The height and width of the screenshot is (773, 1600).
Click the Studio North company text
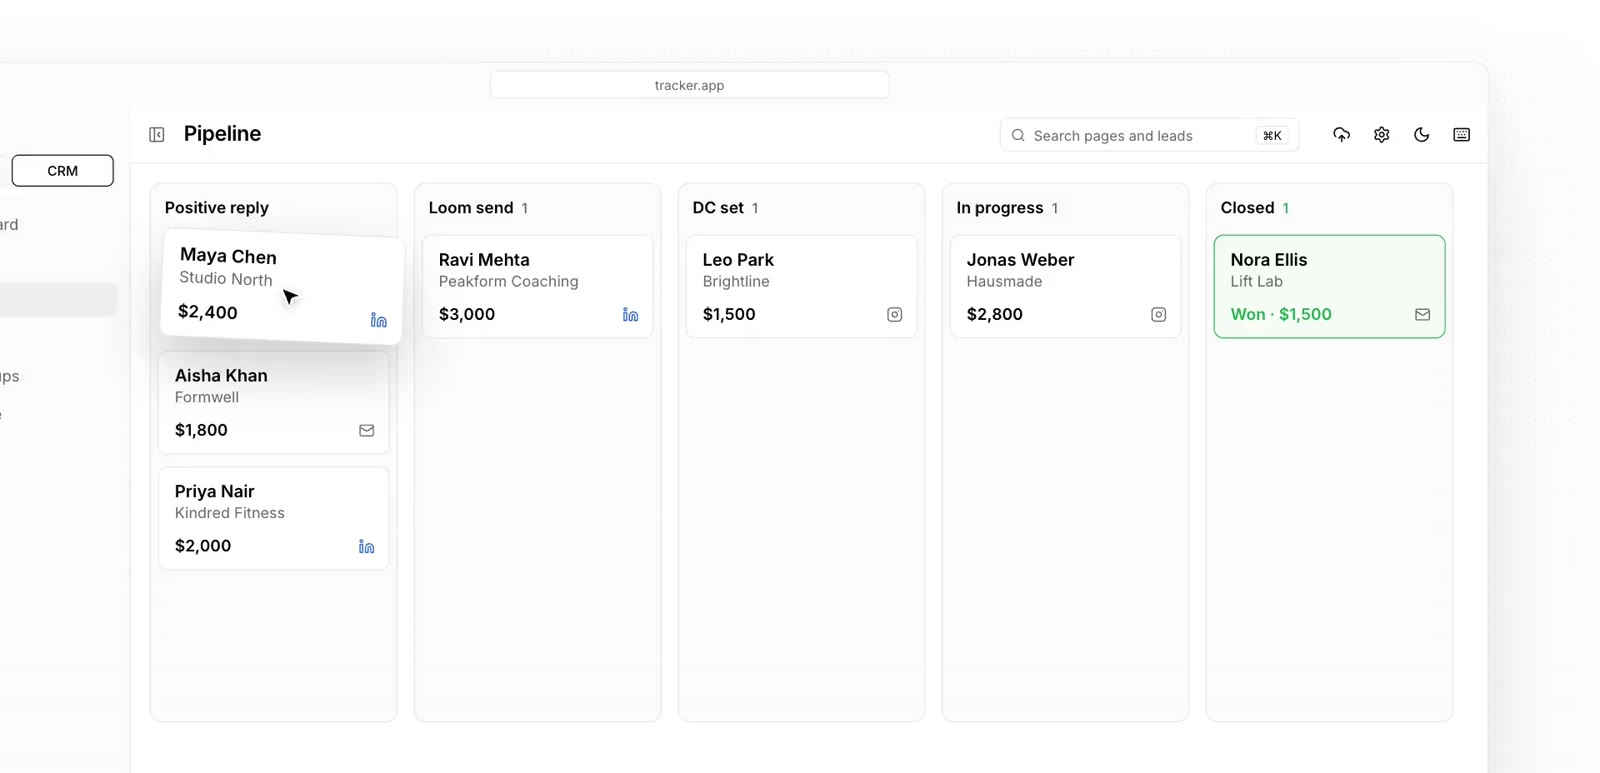point(226,279)
